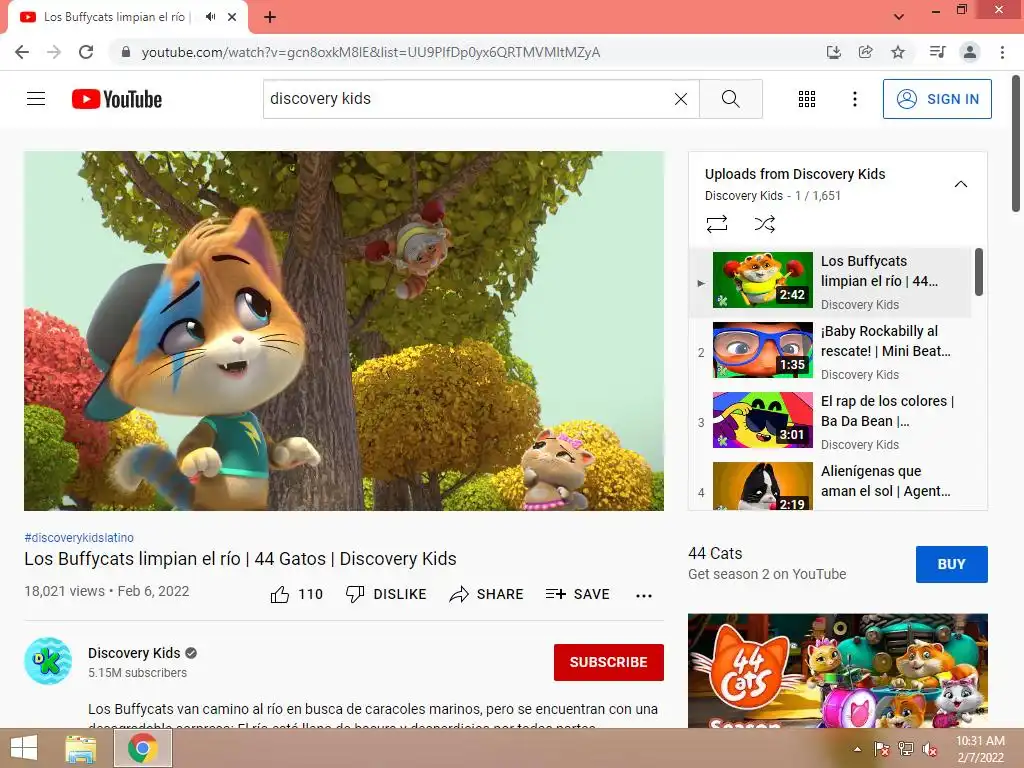Open the Windows Start button
Image resolution: width=1024 pixels, height=768 pixels.
[23, 748]
